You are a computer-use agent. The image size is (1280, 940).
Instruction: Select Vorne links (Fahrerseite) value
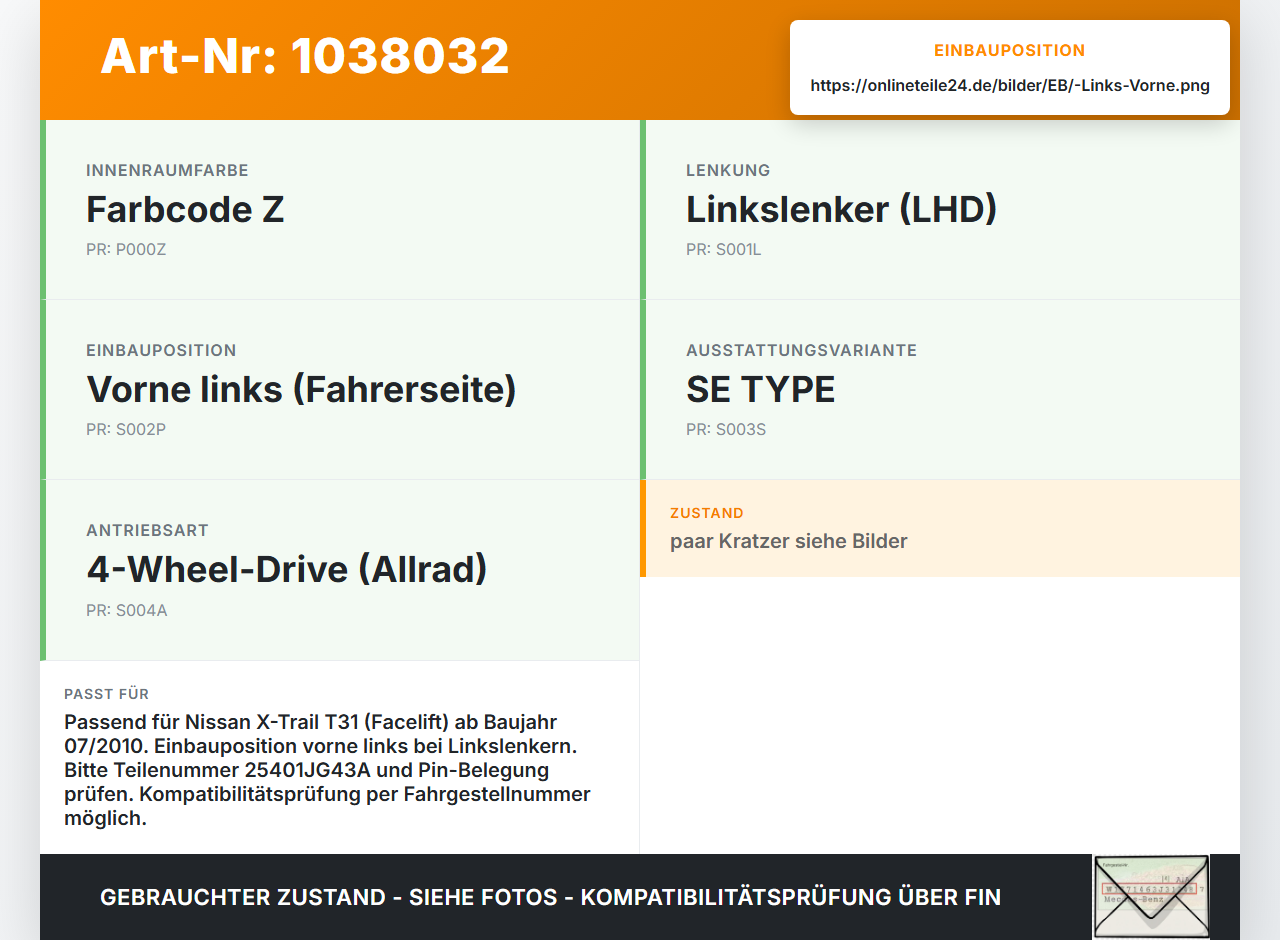click(301, 390)
